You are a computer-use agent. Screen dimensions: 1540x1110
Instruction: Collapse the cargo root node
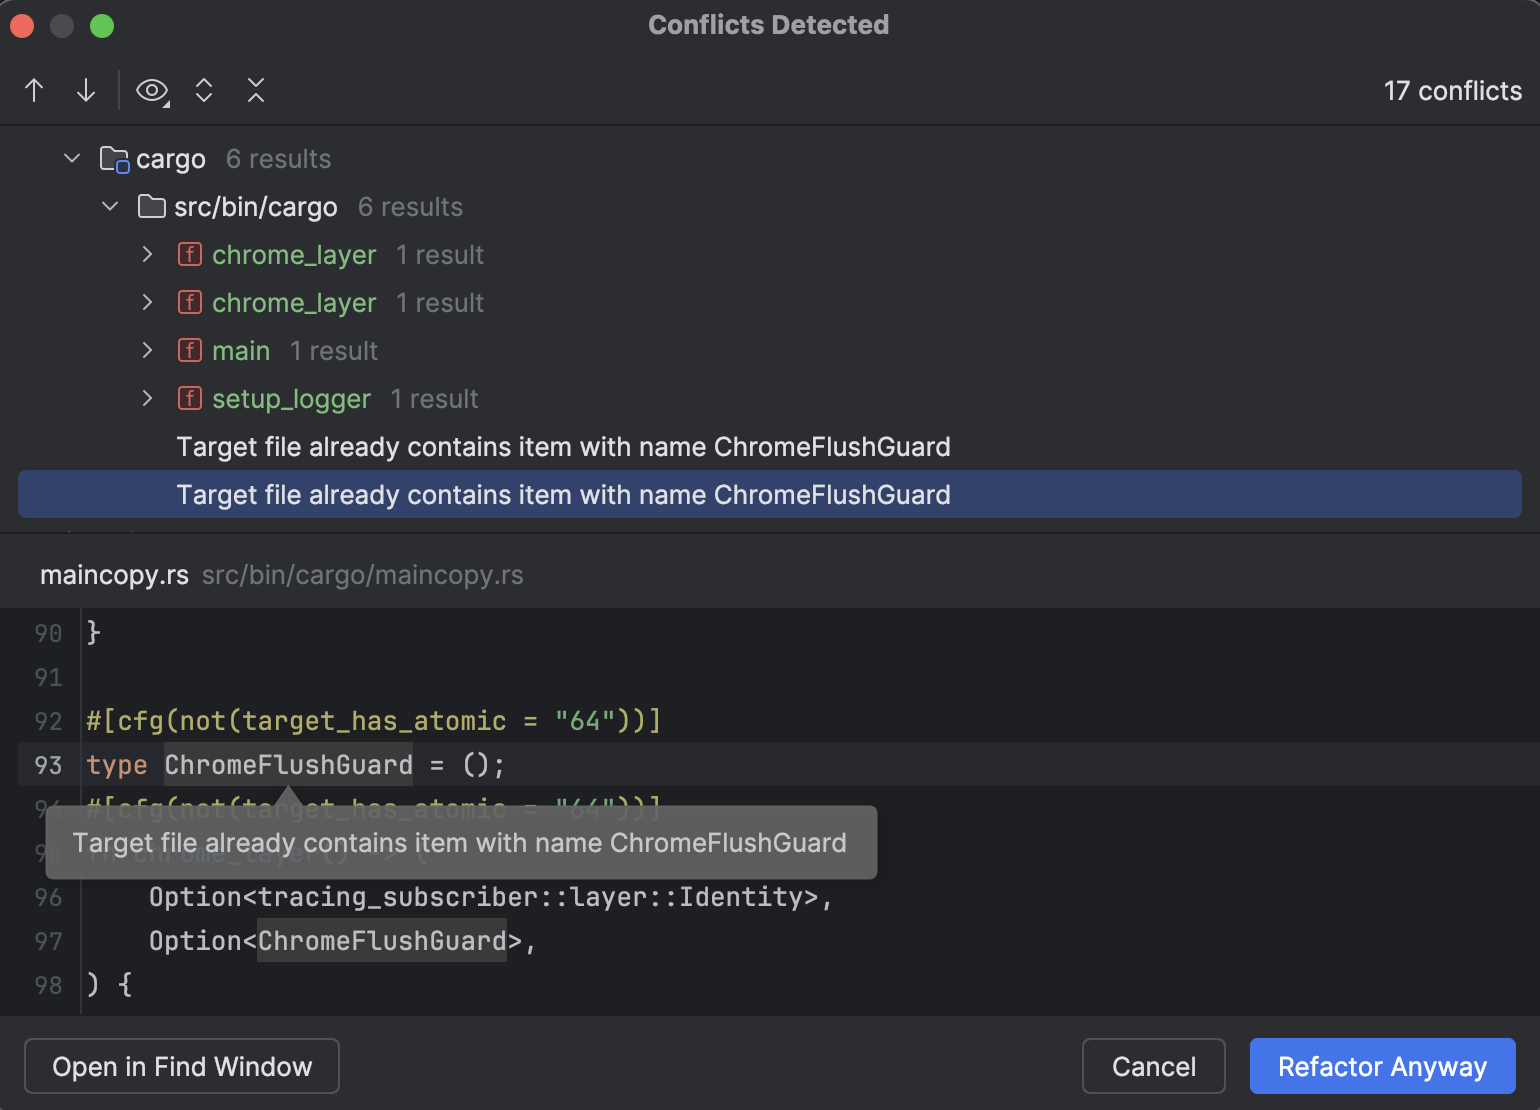point(71,158)
